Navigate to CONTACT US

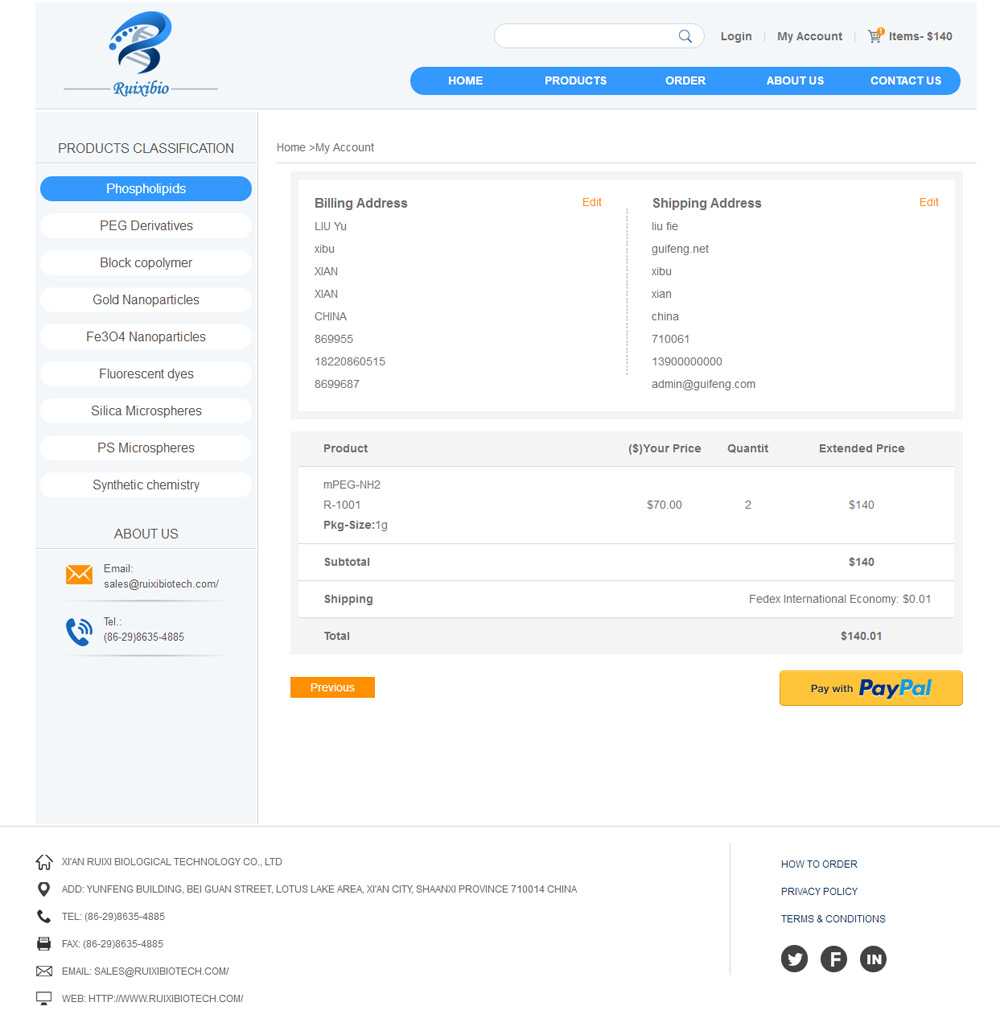click(905, 81)
